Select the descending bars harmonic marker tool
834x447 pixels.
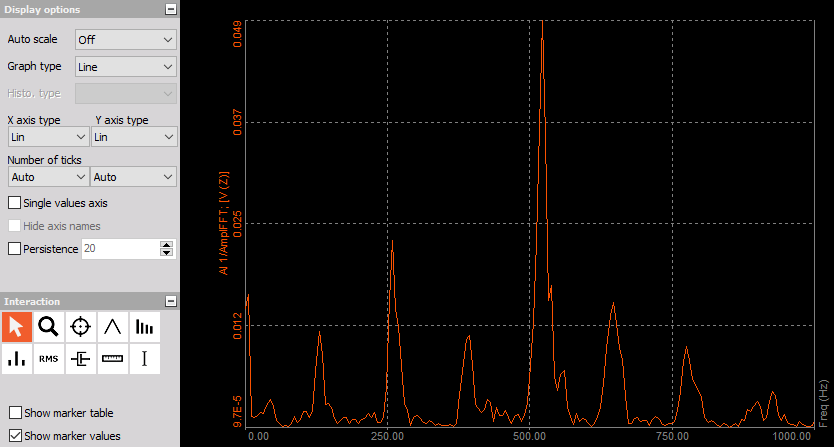click(144, 327)
